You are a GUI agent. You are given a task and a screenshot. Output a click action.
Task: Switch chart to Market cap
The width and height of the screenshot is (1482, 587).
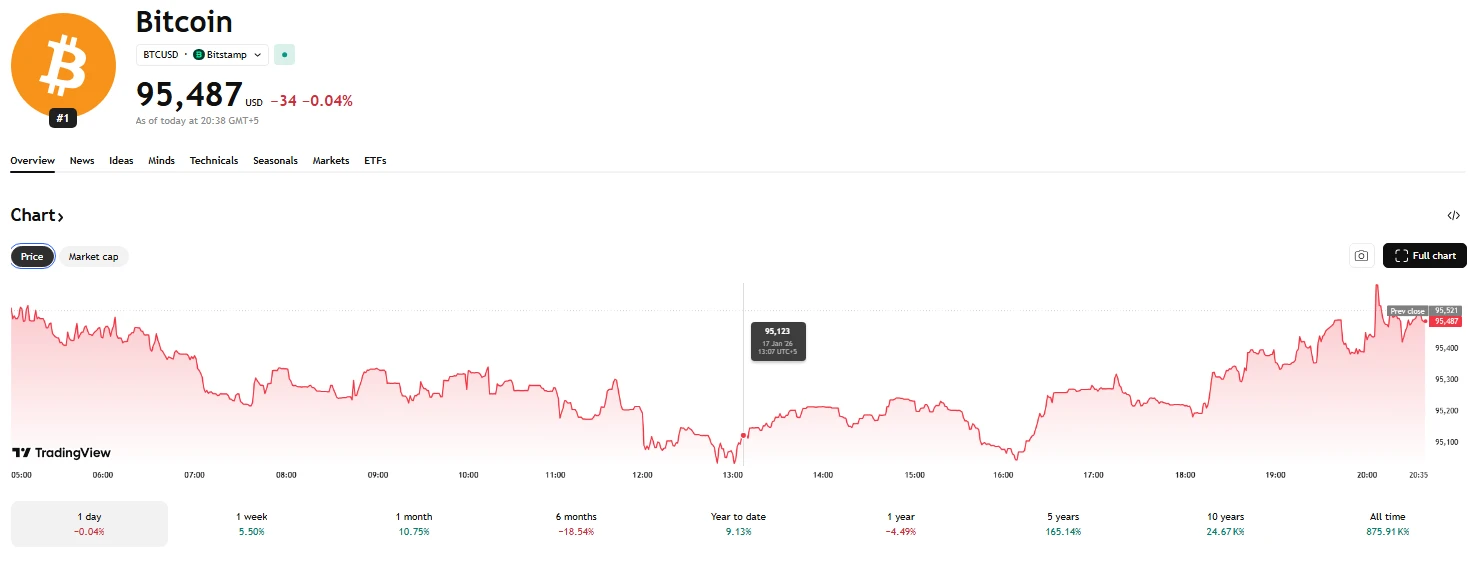(x=93, y=257)
